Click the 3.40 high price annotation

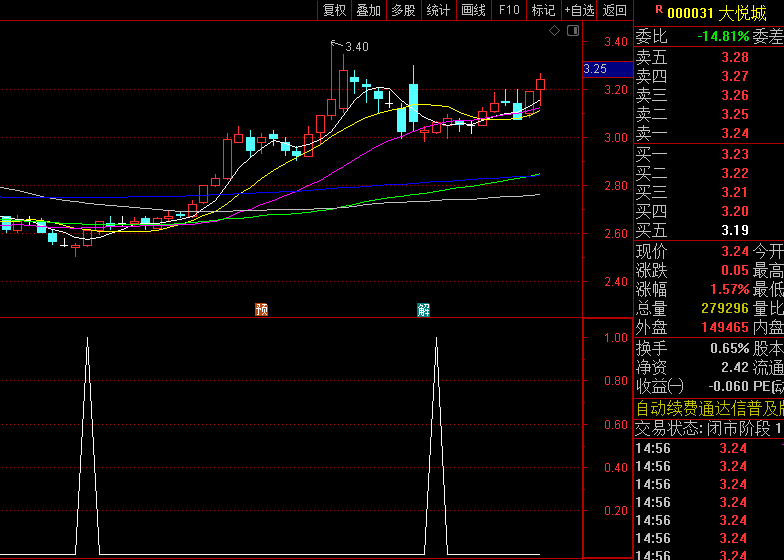click(356, 47)
